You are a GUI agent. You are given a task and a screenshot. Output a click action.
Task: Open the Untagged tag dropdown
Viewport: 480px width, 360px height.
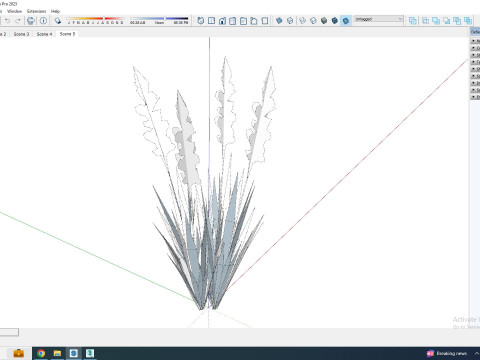pyautogui.click(x=378, y=19)
